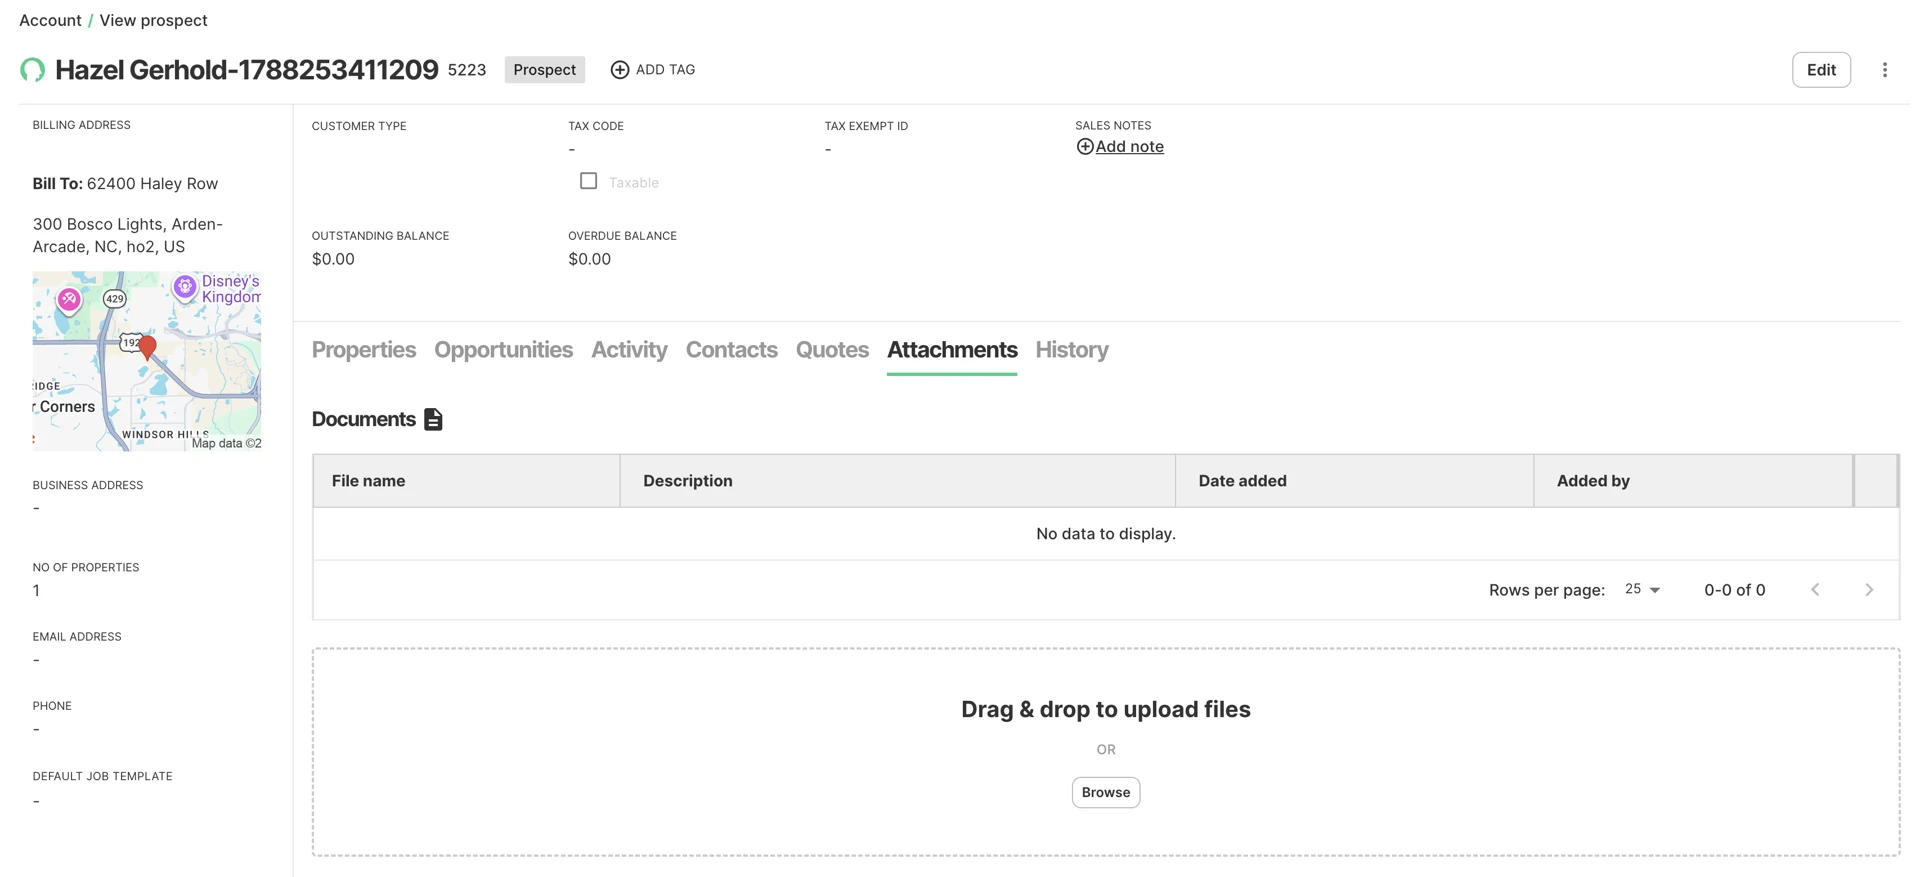This screenshot has height=877, width=1920.
Task: Click the red location pin on map
Action: point(147,347)
